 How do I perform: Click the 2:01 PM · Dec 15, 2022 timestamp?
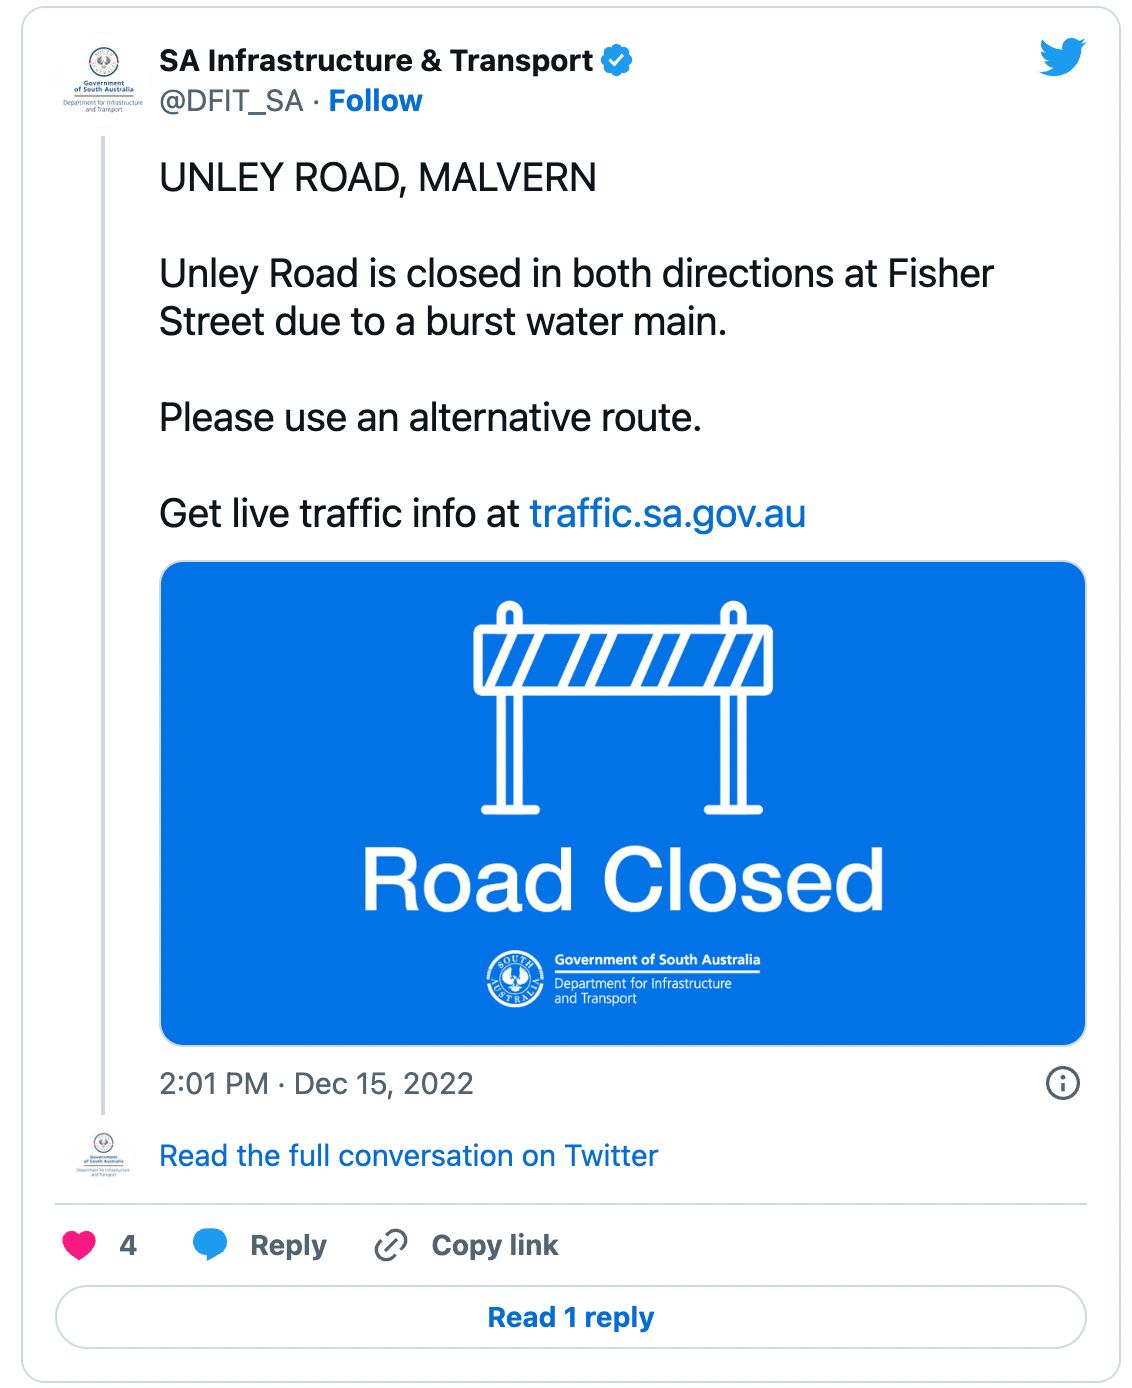click(316, 1083)
